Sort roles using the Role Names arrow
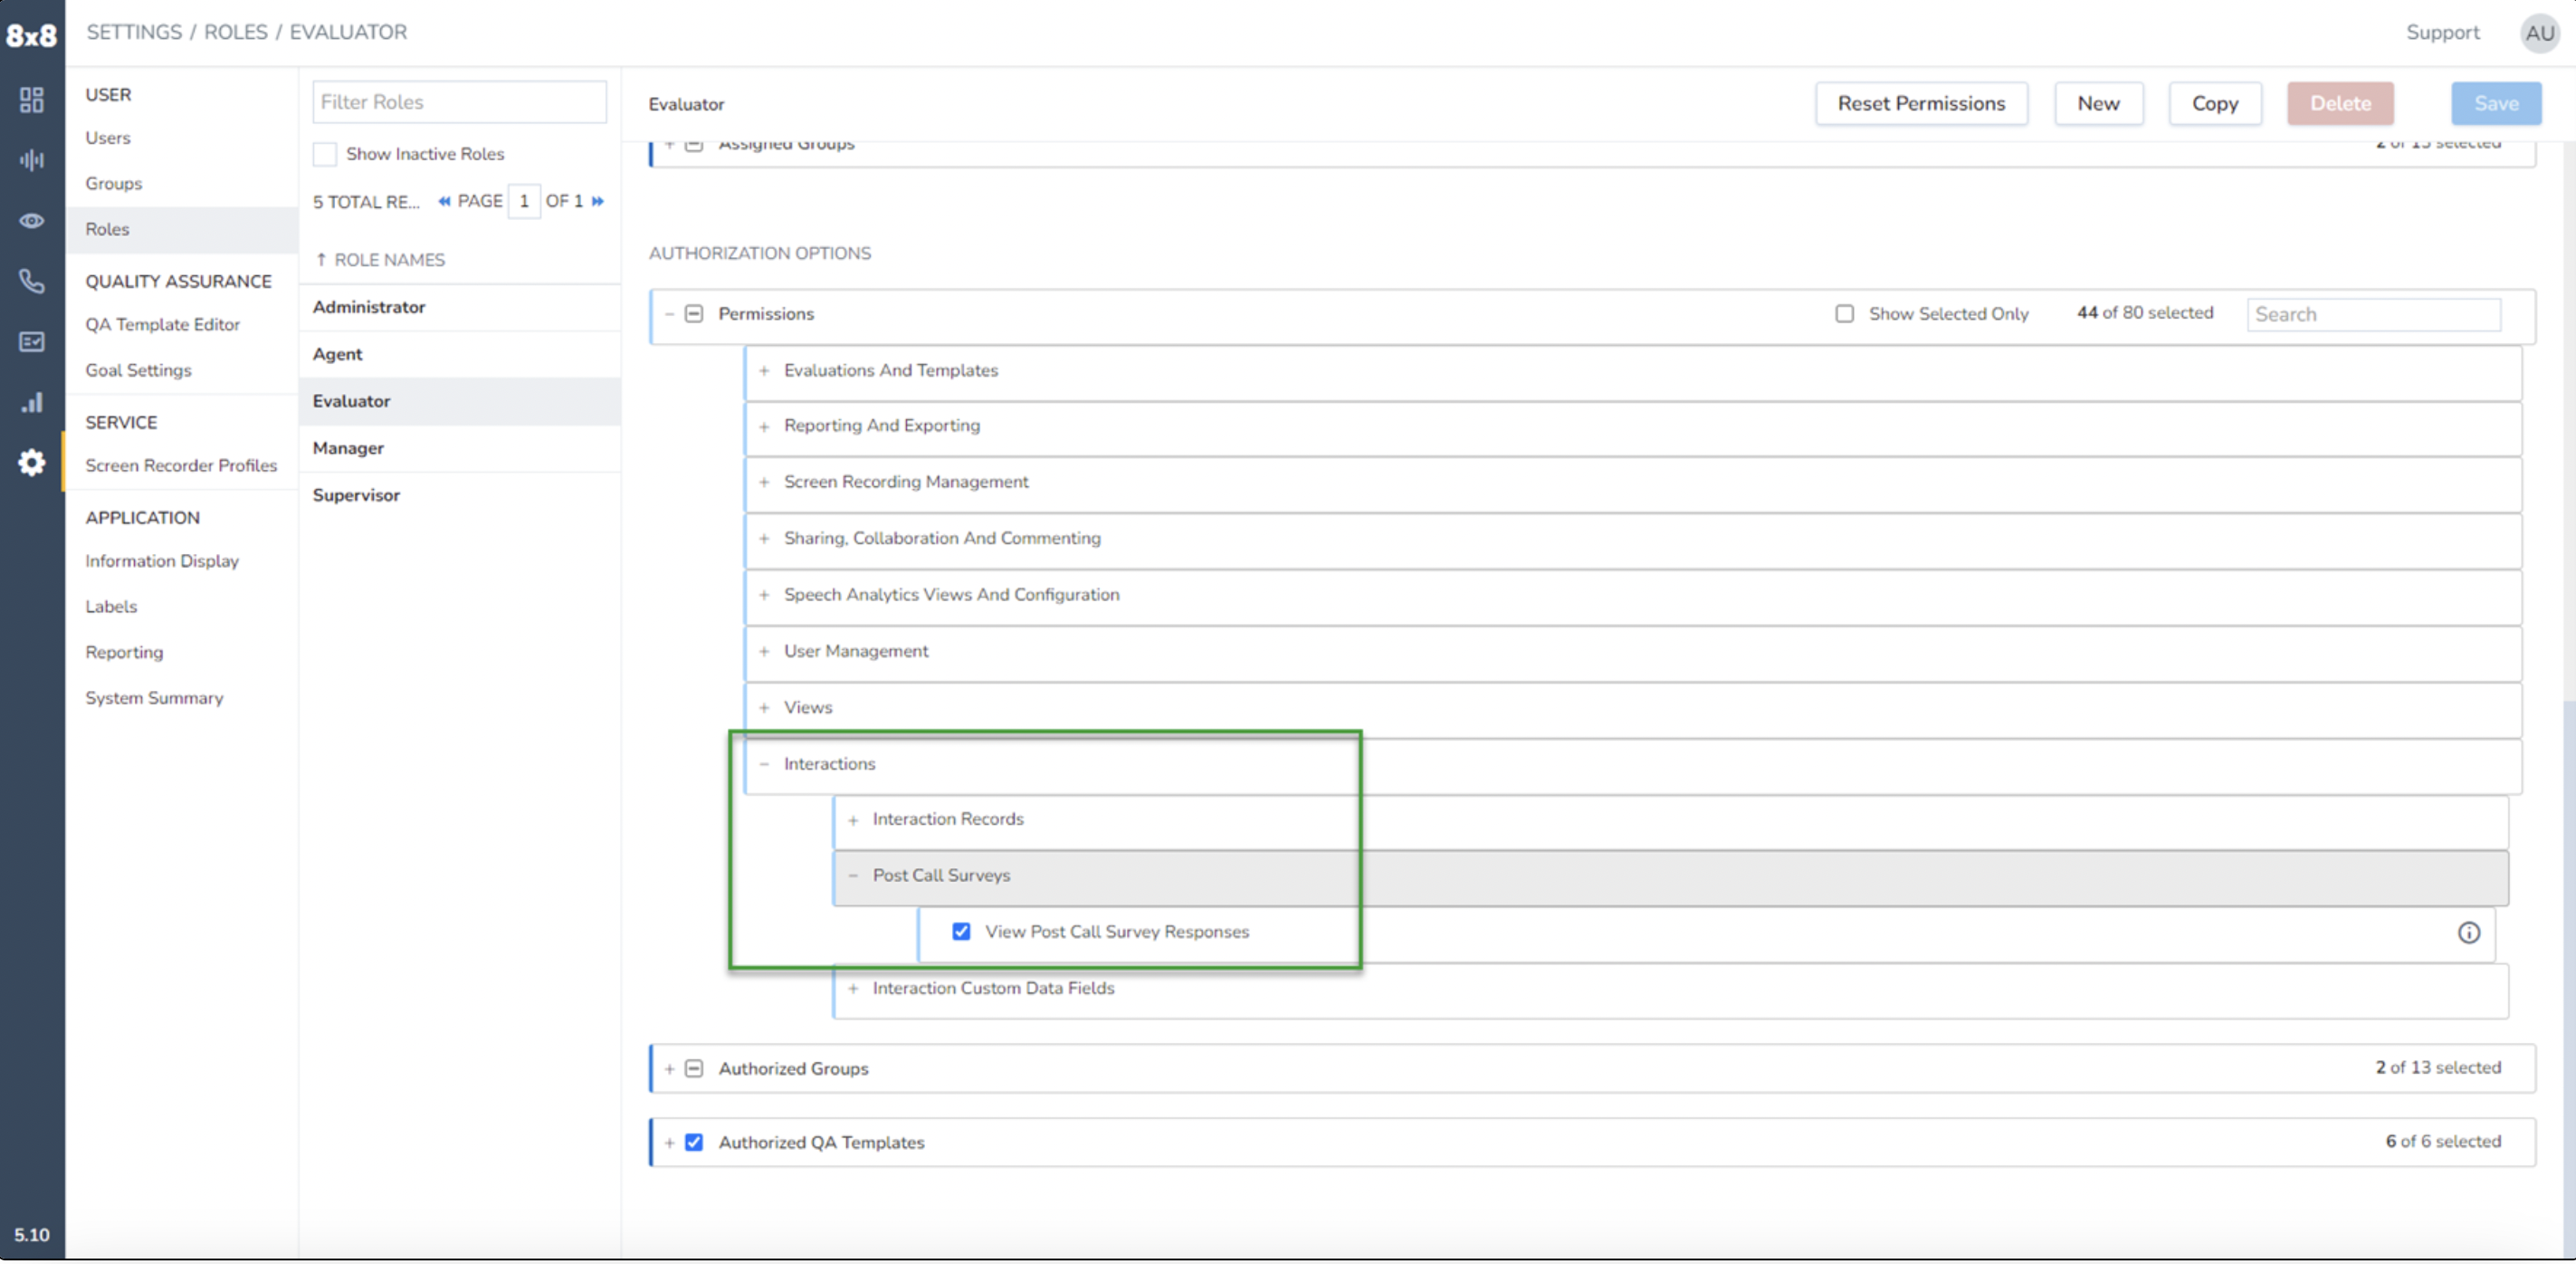Viewport: 2576px width, 1264px height. point(321,260)
